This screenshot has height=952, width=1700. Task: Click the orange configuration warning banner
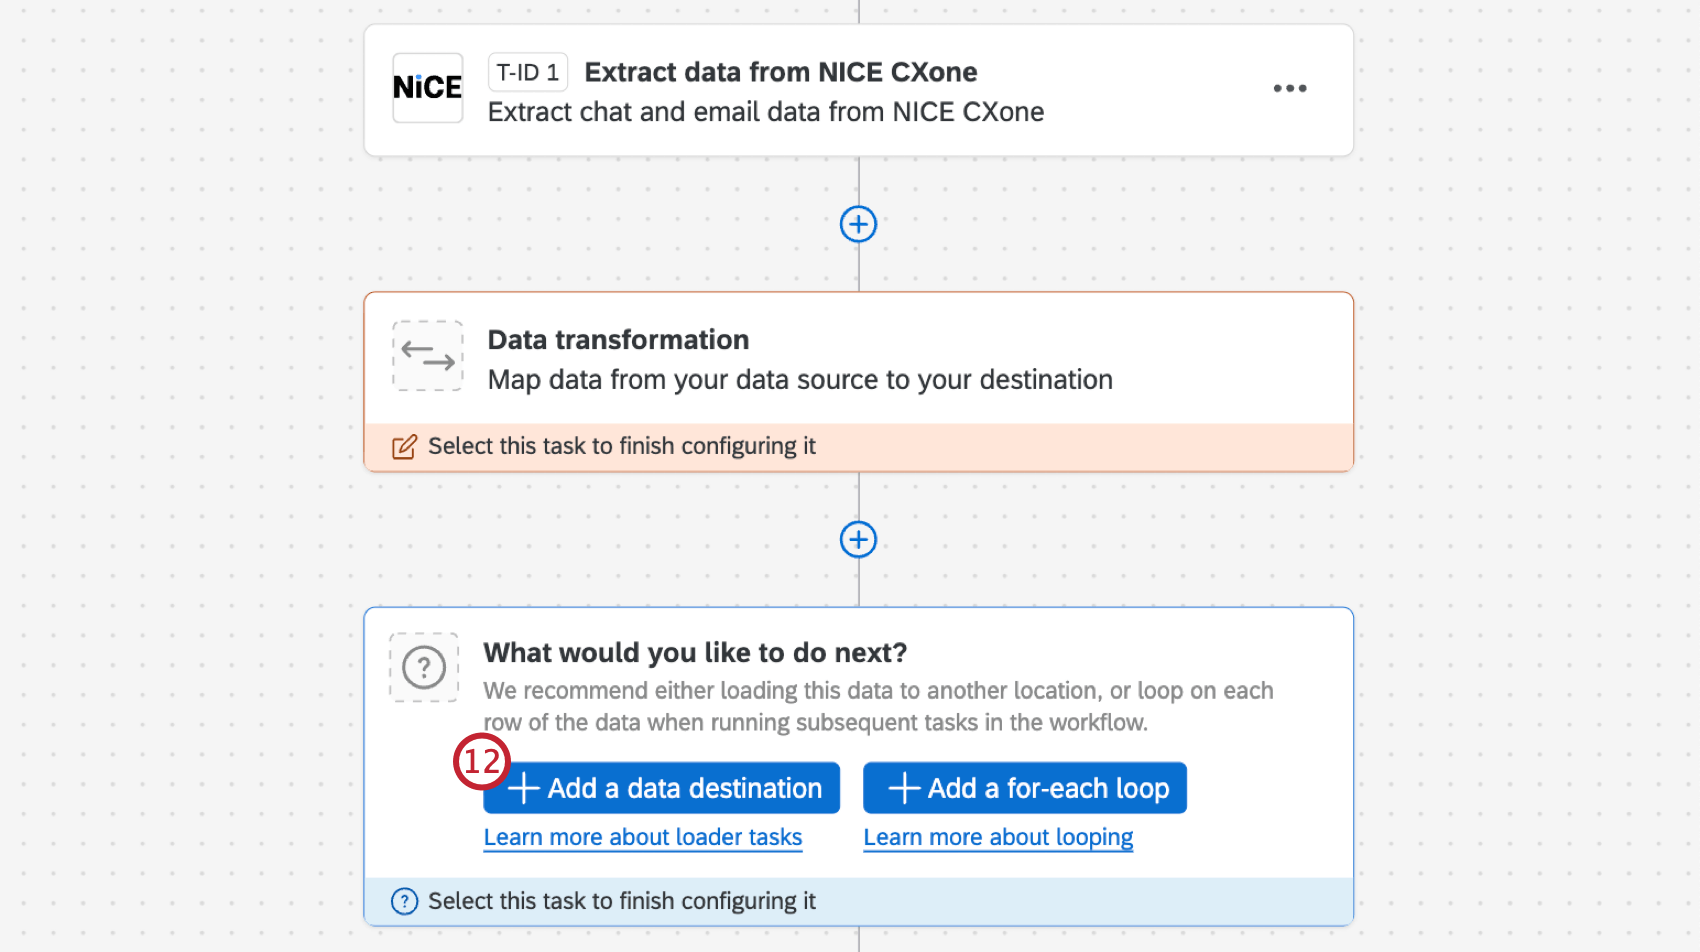click(858, 447)
